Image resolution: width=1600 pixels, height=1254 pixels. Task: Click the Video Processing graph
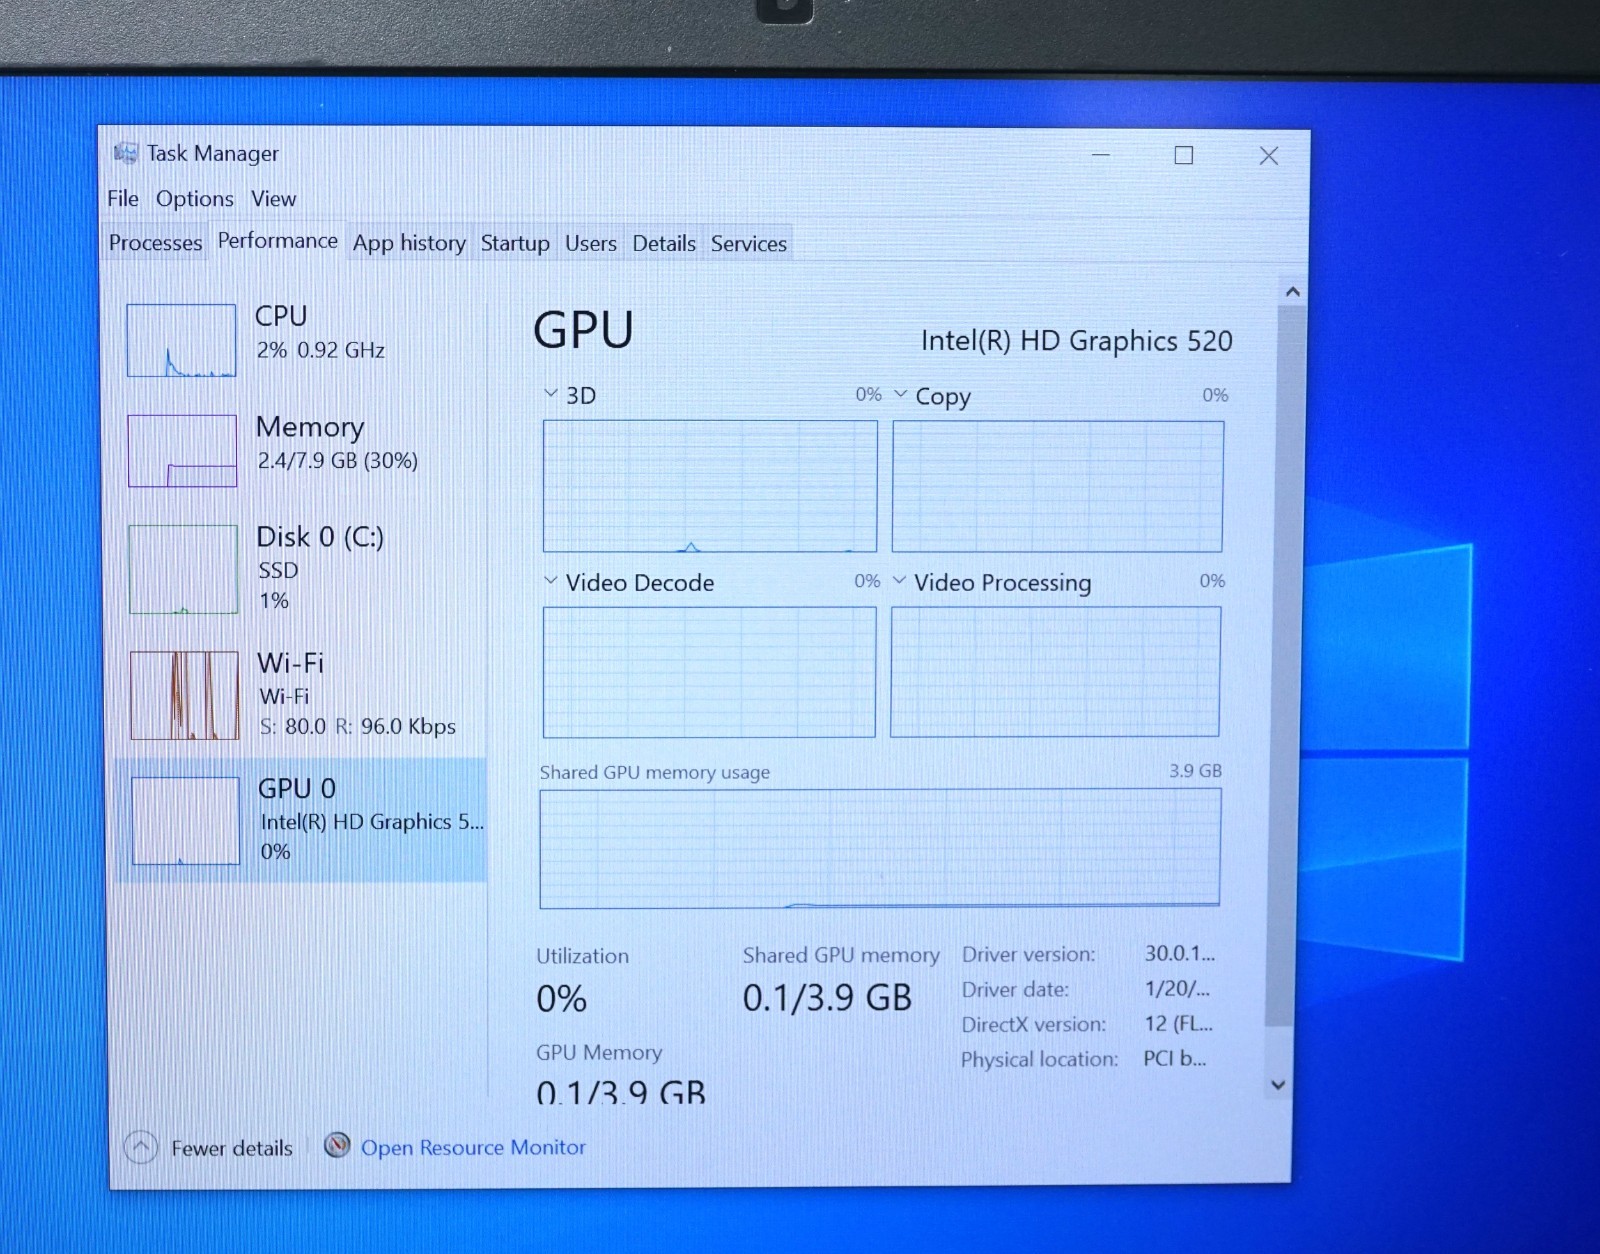click(x=1055, y=672)
